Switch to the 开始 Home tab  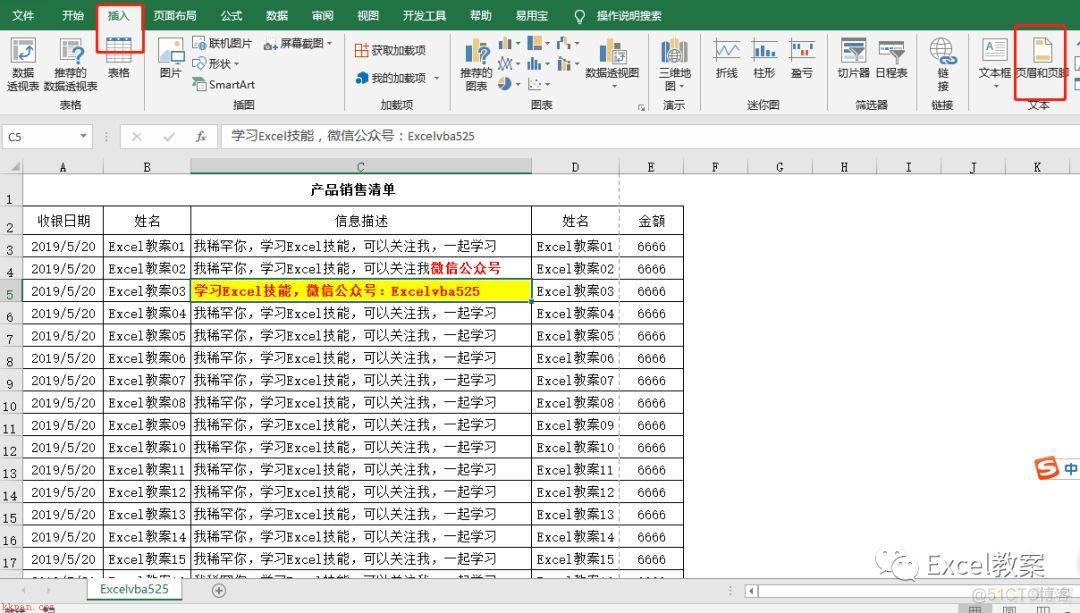coord(73,15)
